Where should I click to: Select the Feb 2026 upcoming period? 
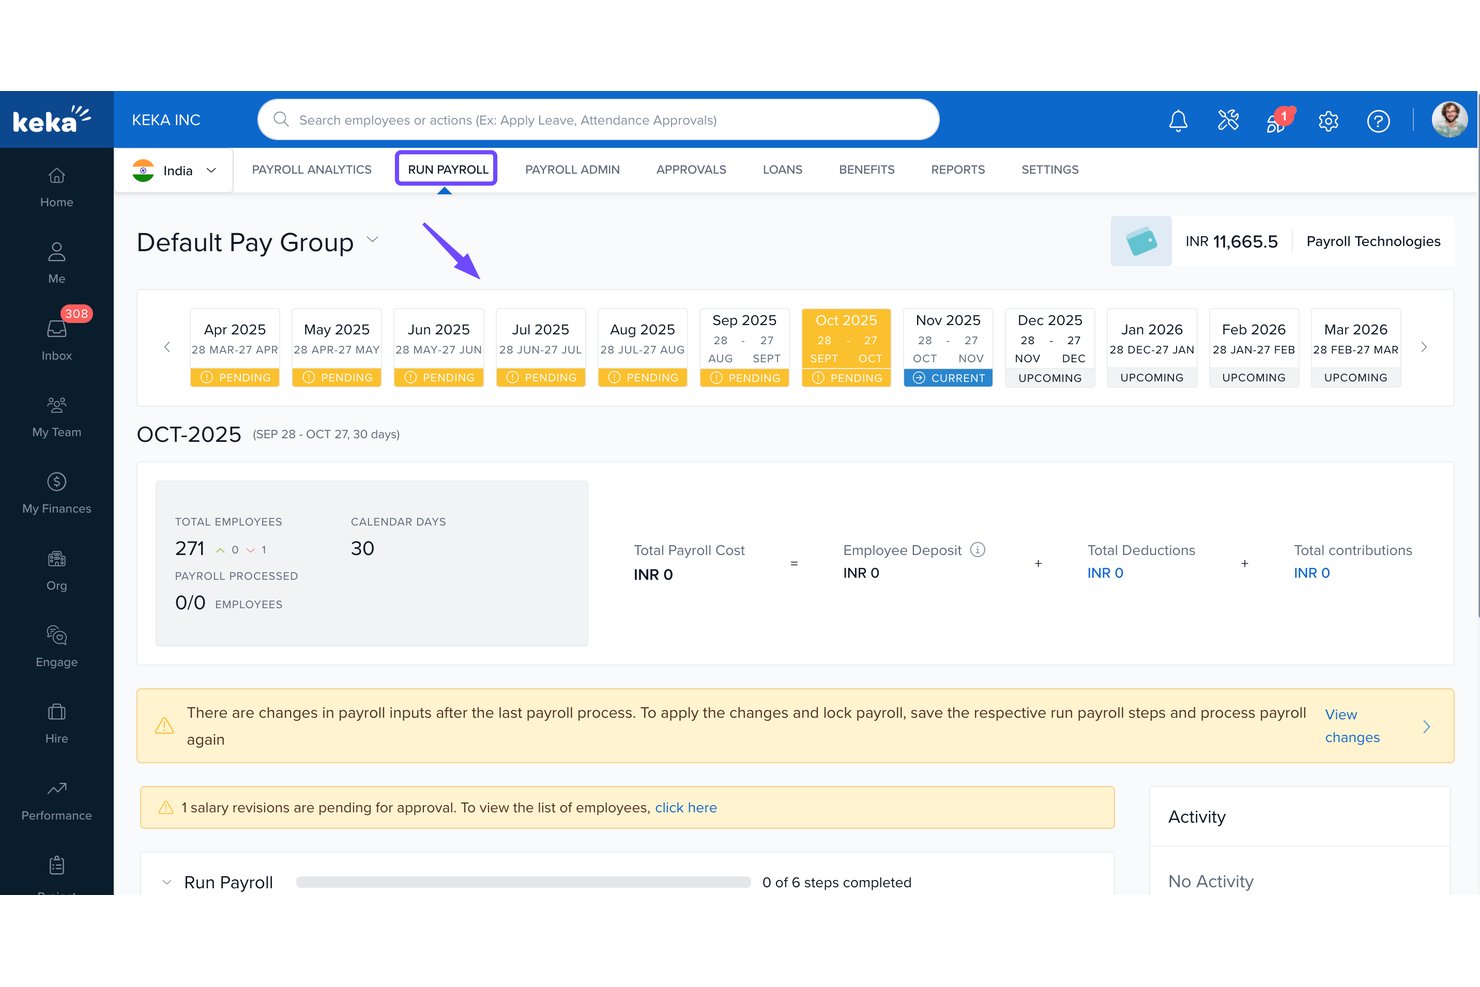[x=1254, y=348]
